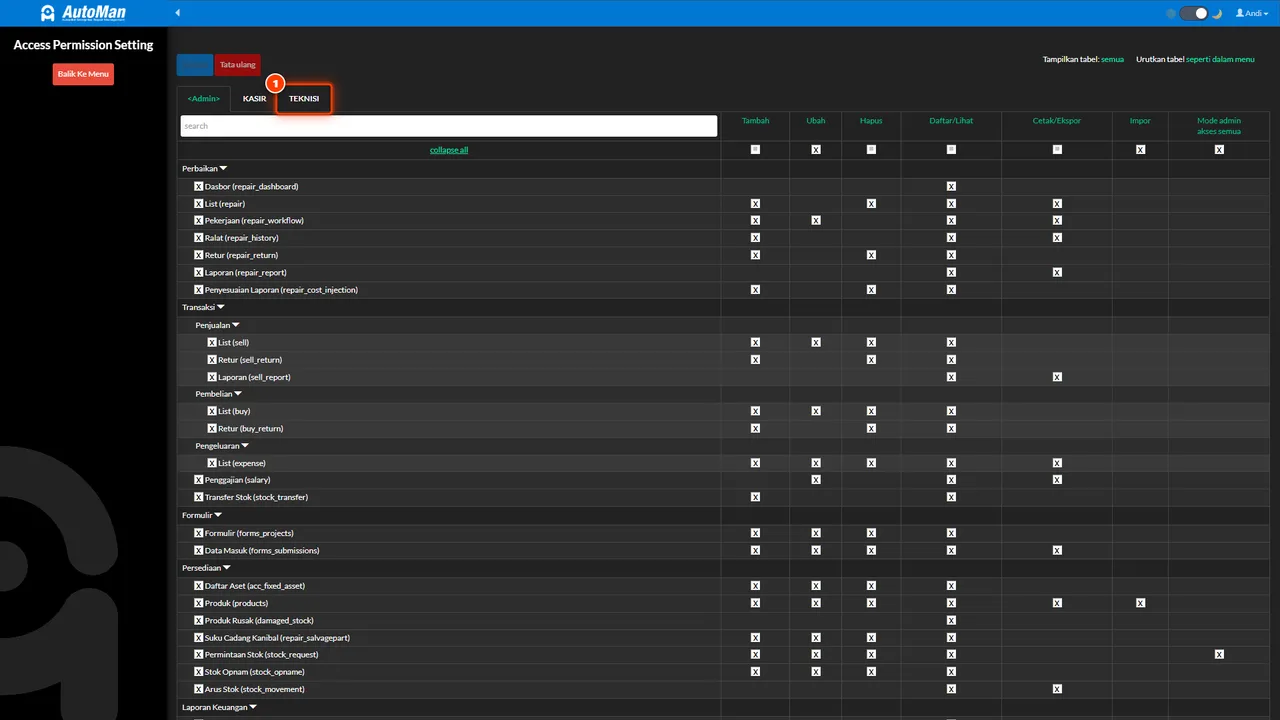Uncheck Impor for Produk (products)
This screenshot has height=720, width=1280.
pyautogui.click(x=1140, y=603)
